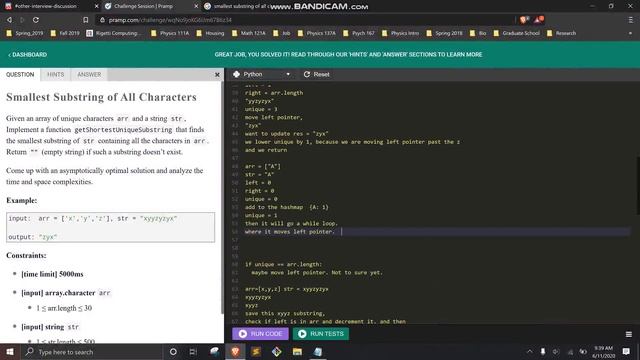The image size is (640, 360).
Task: Open Graduate School bookmark folder
Action: click(x=517, y=33)
